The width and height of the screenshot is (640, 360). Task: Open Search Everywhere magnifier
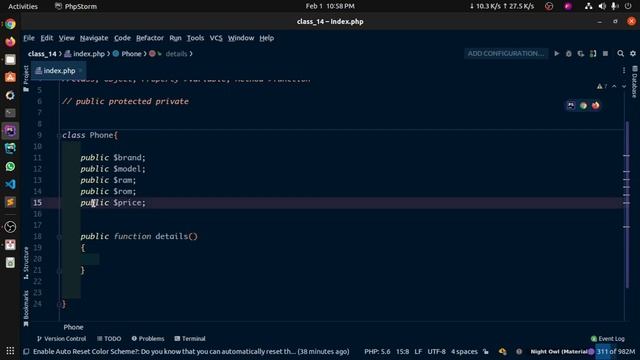pos(620,53)
